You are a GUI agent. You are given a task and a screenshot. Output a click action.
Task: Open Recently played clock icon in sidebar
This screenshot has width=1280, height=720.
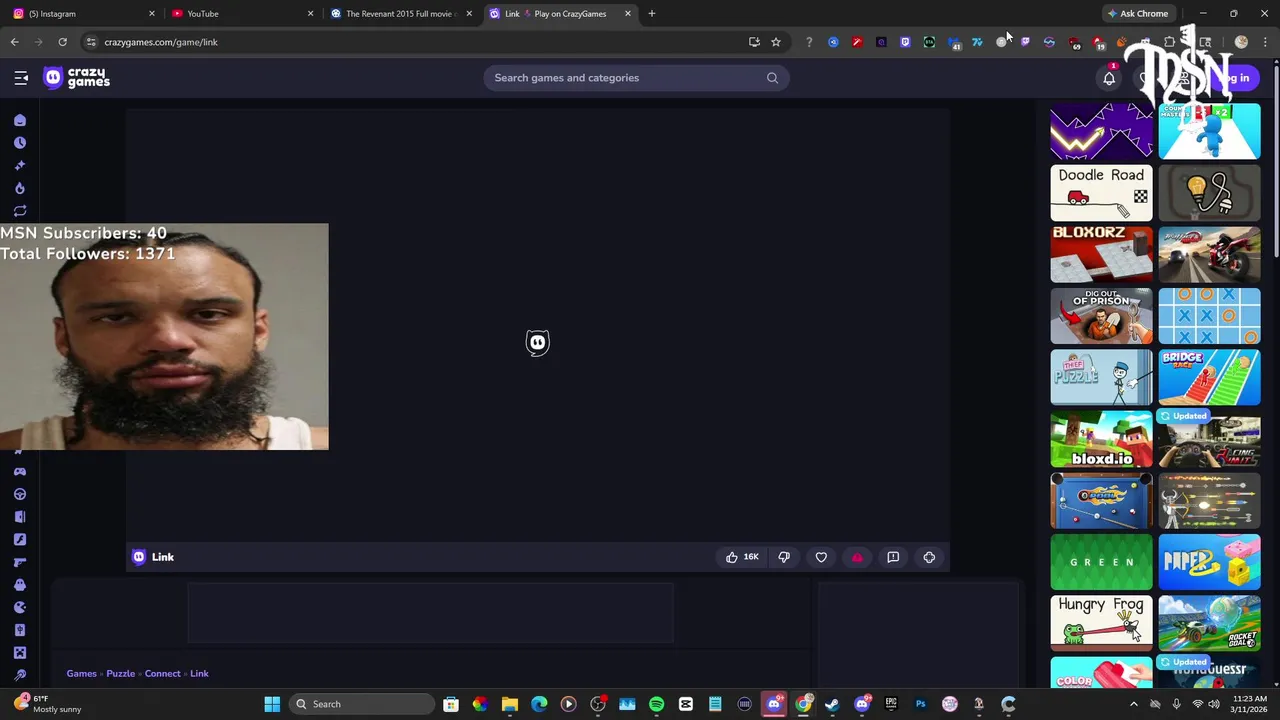pyautogui.click(x=19, y=143)
